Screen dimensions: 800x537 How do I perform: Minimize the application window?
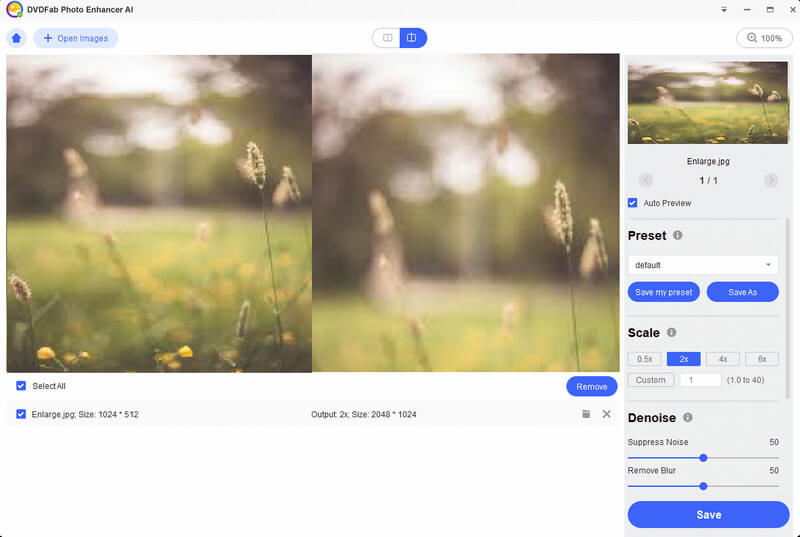[x=747, y=10]
